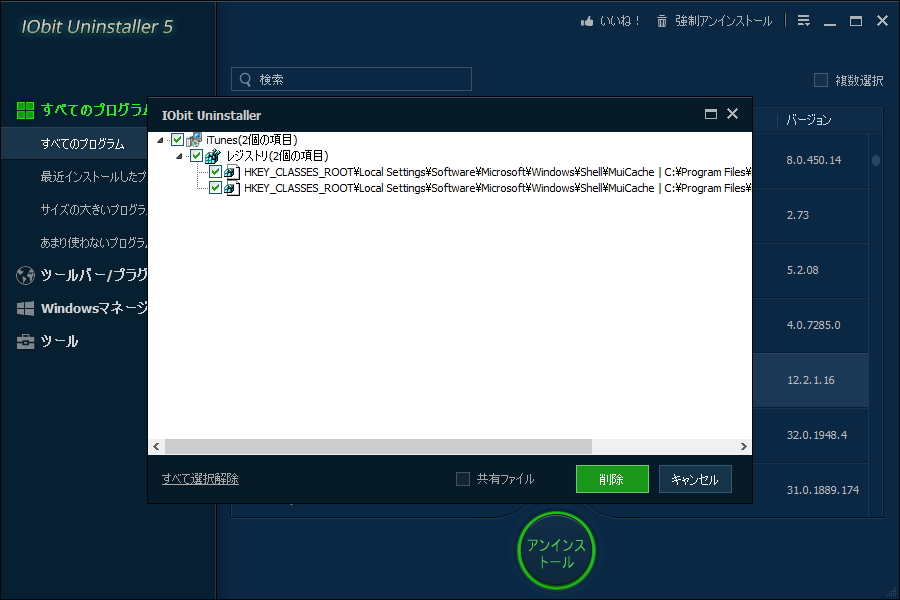The image size is (900, 600).
Task: Enable the 共有ファイル checkbox
Action: click(463, 479)
